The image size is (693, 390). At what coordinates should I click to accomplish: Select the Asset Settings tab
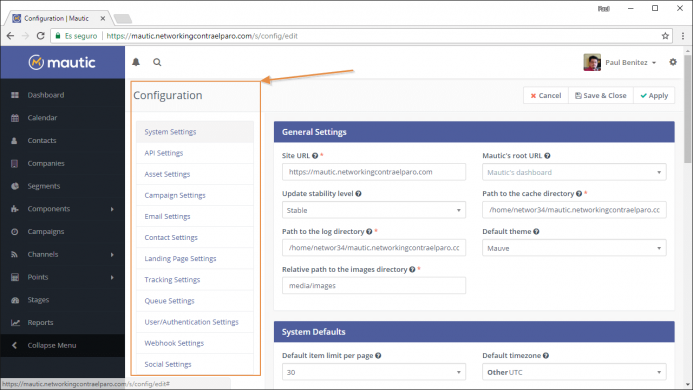195,174
